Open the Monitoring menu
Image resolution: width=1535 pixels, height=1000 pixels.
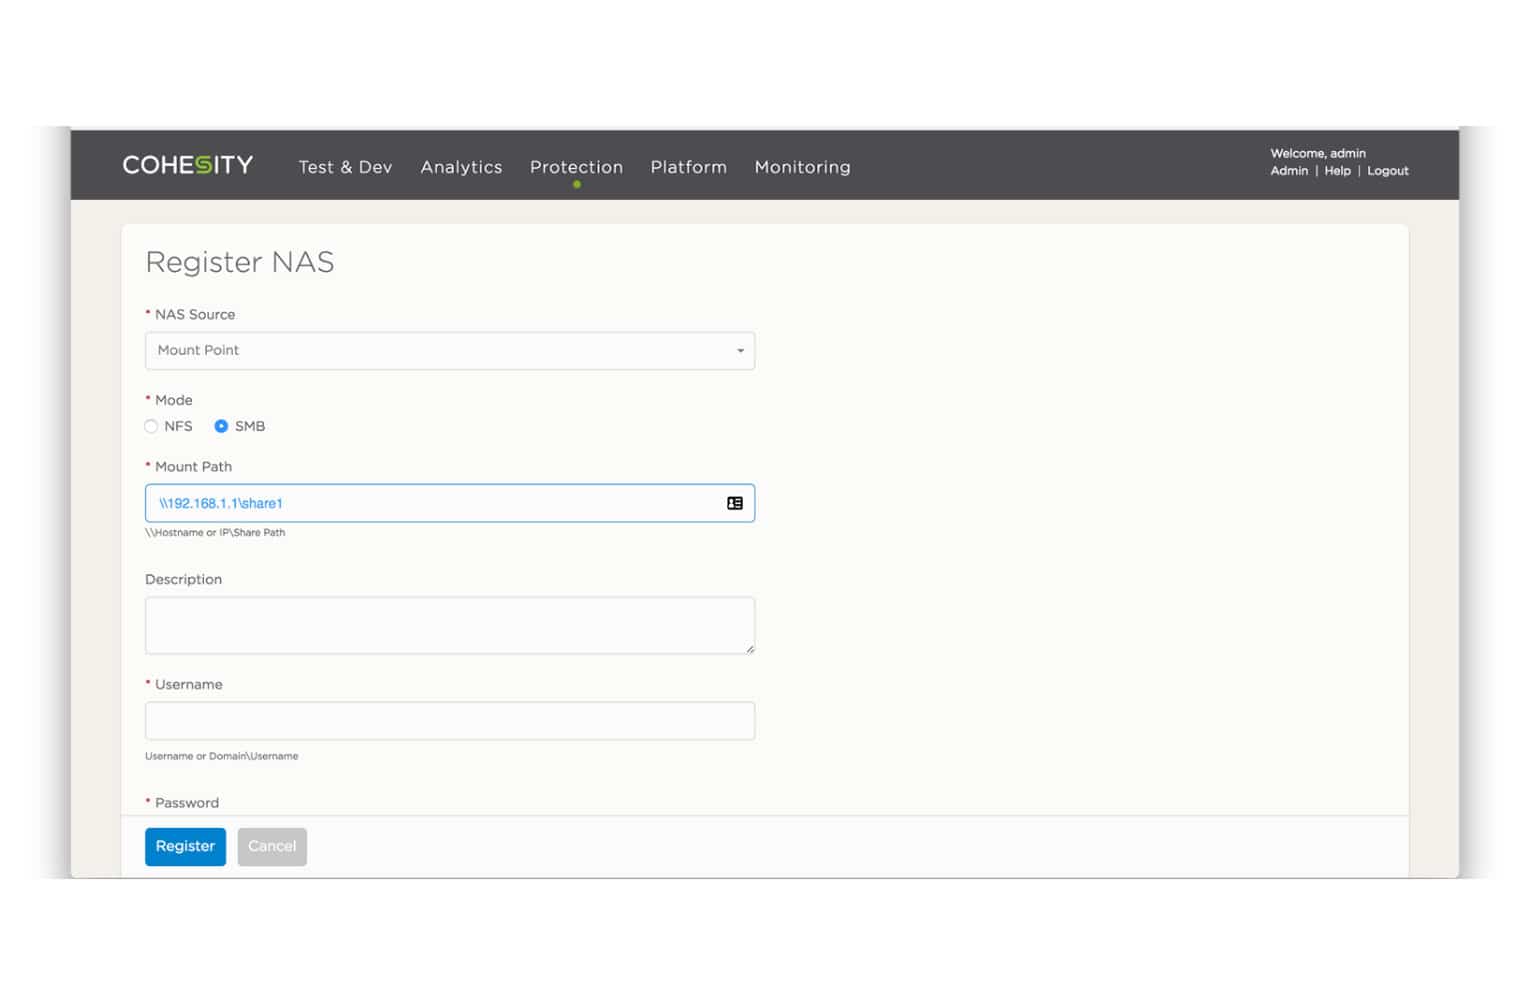pos(802,167)
